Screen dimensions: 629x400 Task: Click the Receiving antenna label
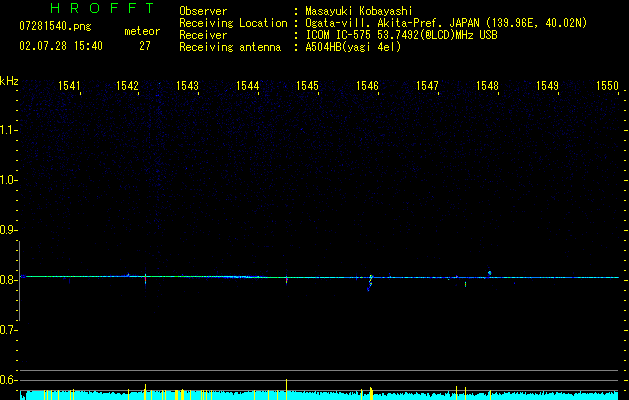[x=230, y=47]
